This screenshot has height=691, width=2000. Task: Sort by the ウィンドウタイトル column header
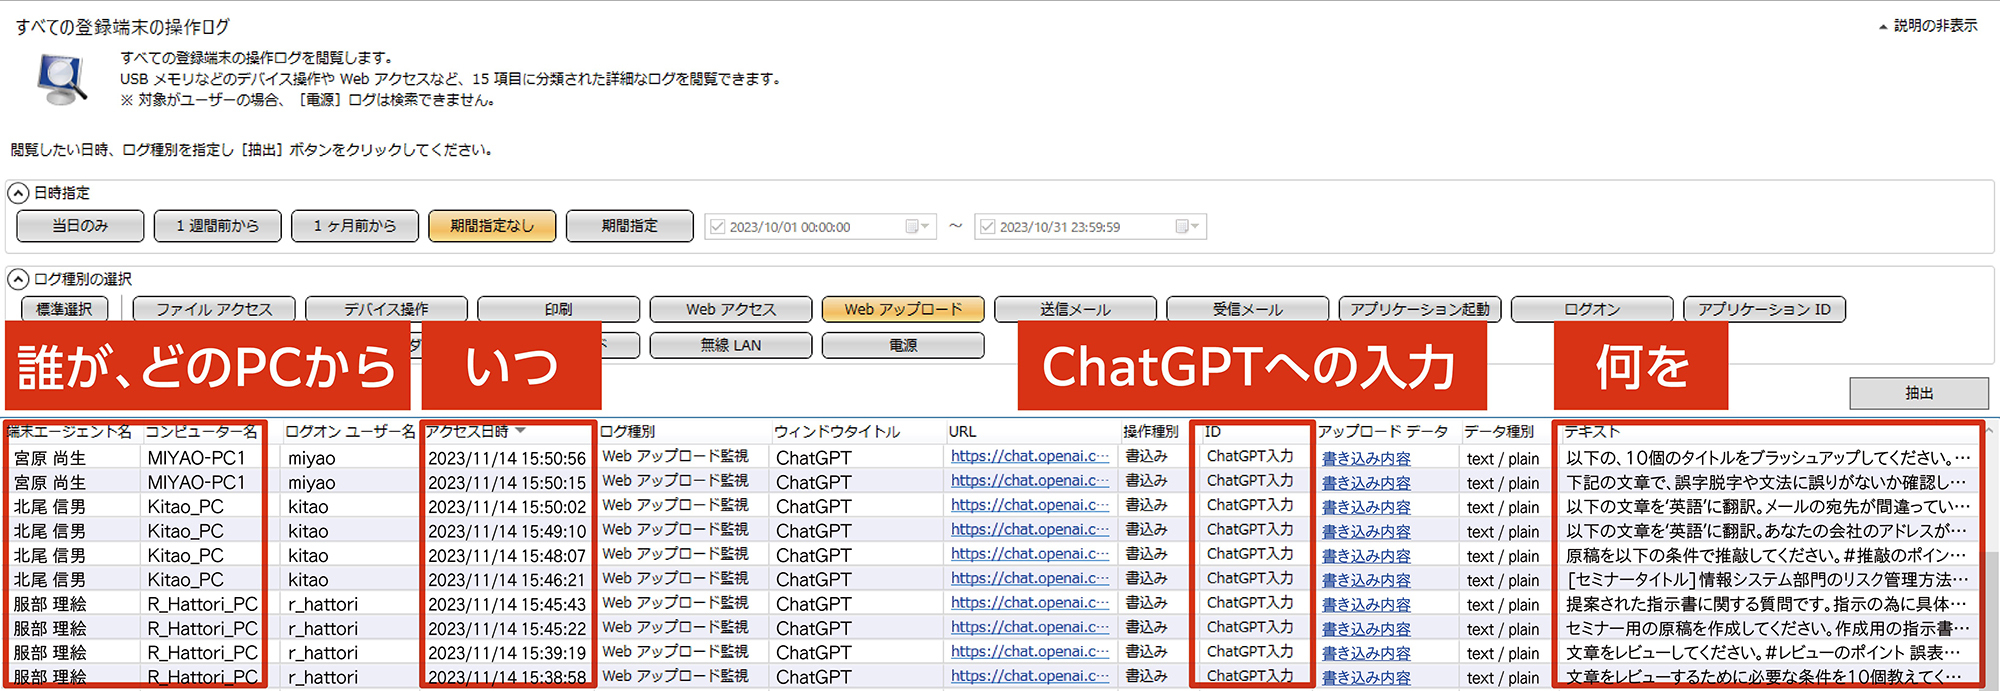pos(837,432)
